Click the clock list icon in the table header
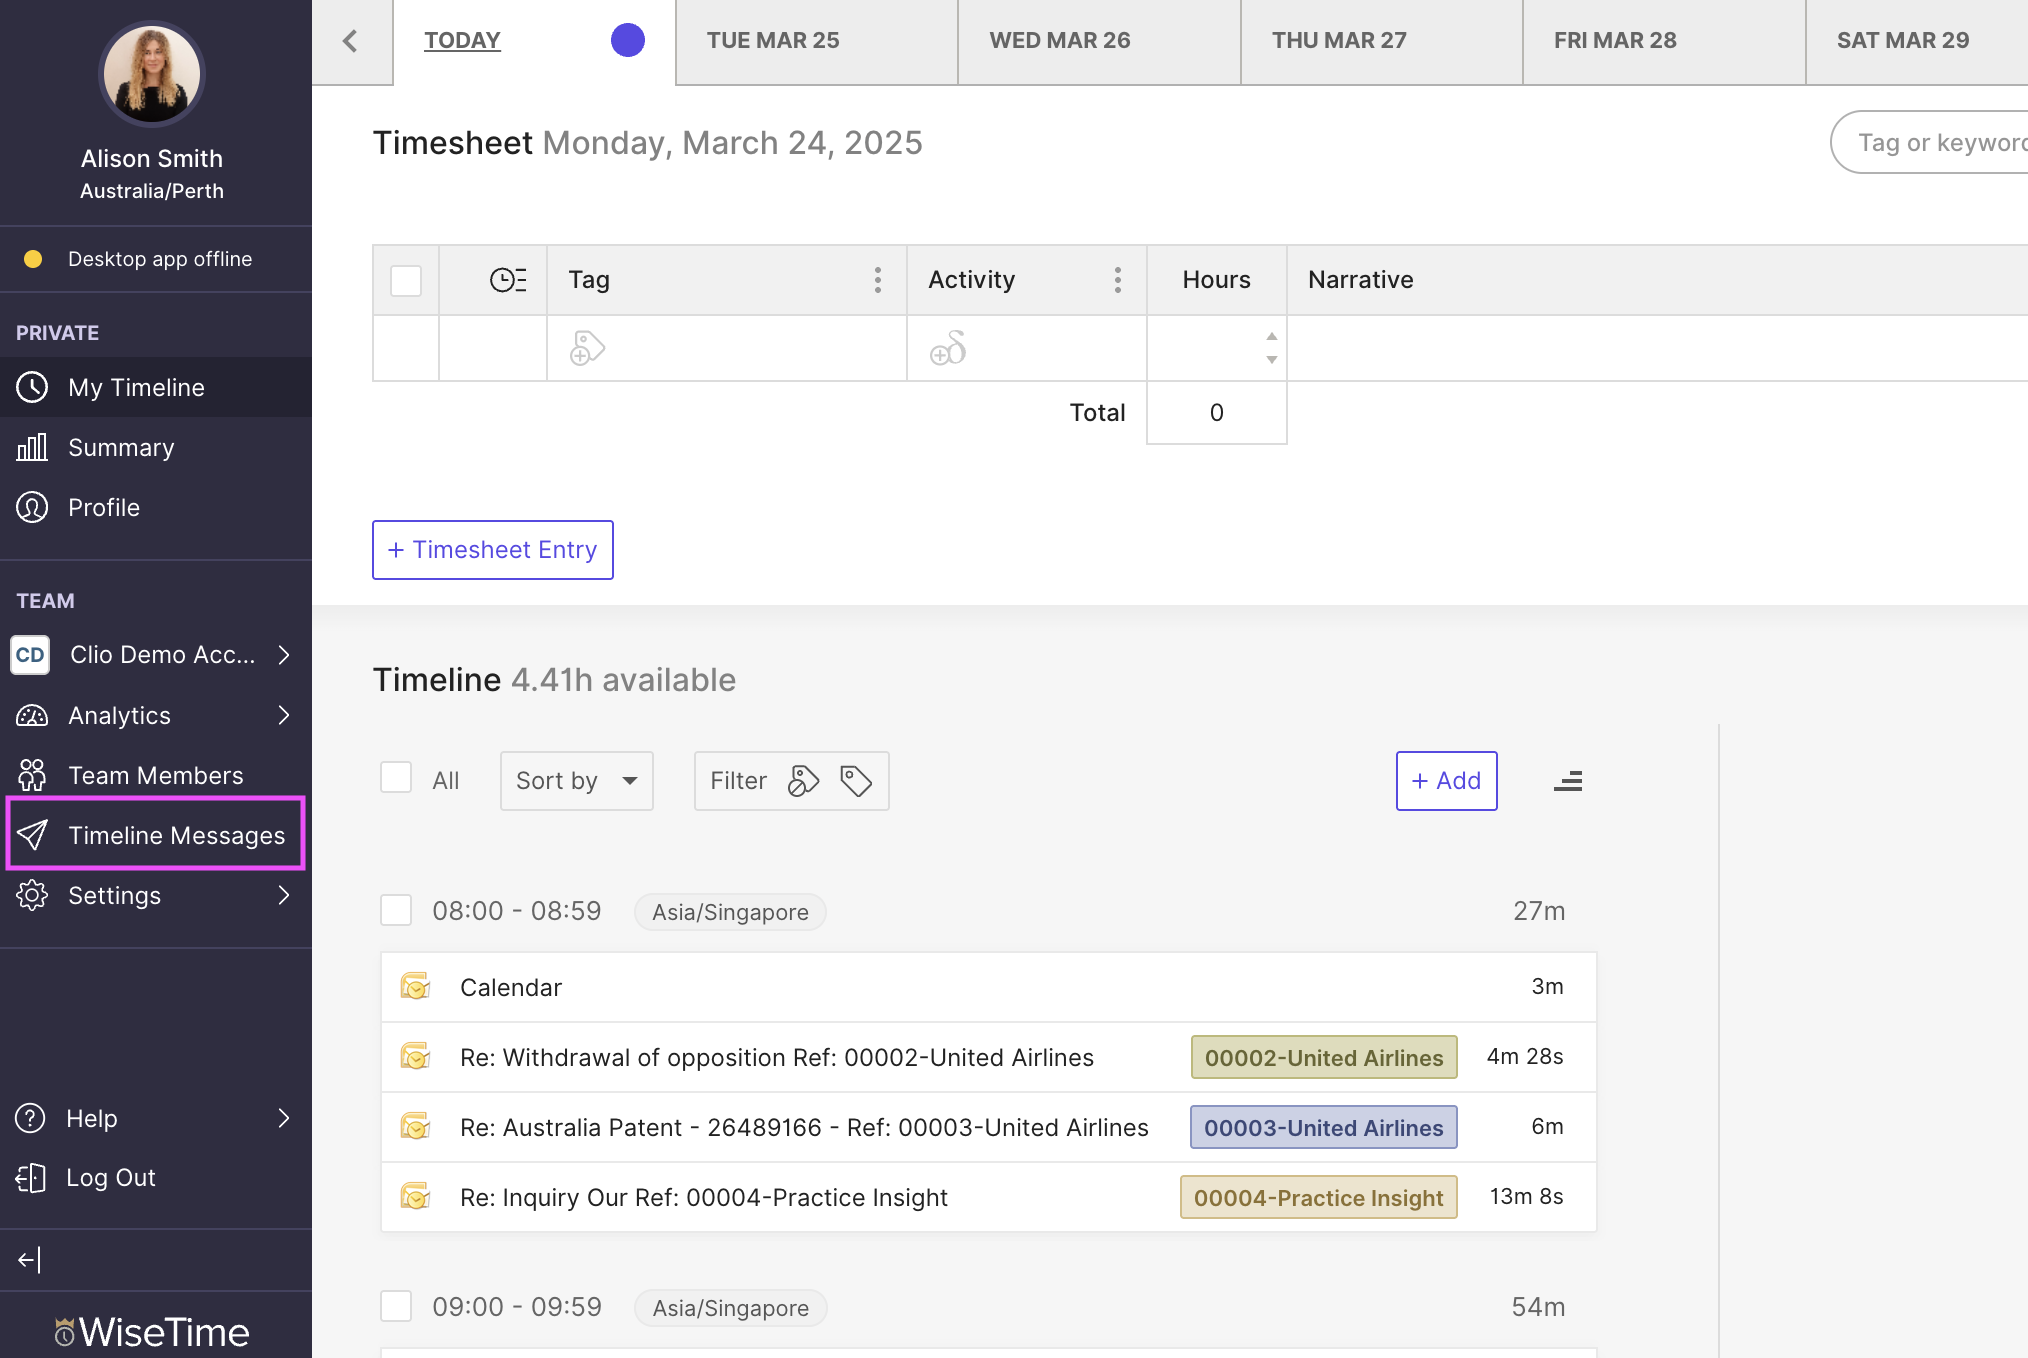This screenshot has width=2028, height=1358. tap(508, 280)
